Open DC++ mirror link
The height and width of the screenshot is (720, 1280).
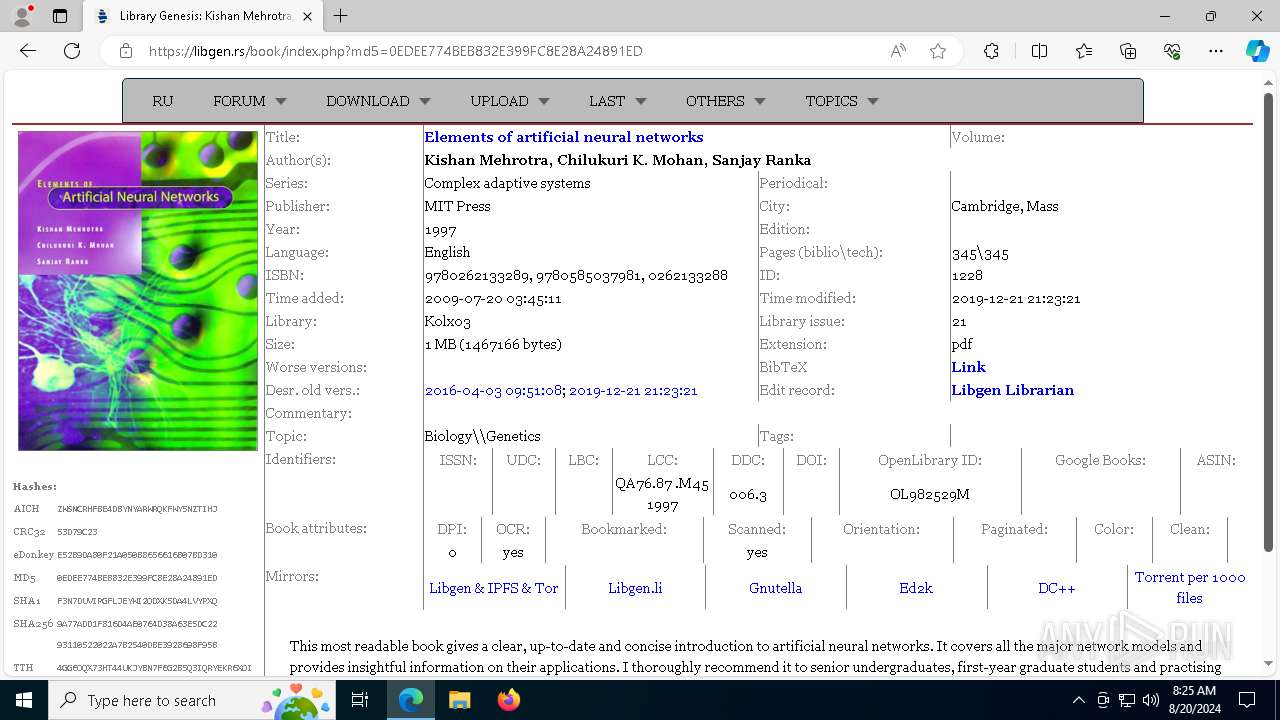click(1057, 588)
